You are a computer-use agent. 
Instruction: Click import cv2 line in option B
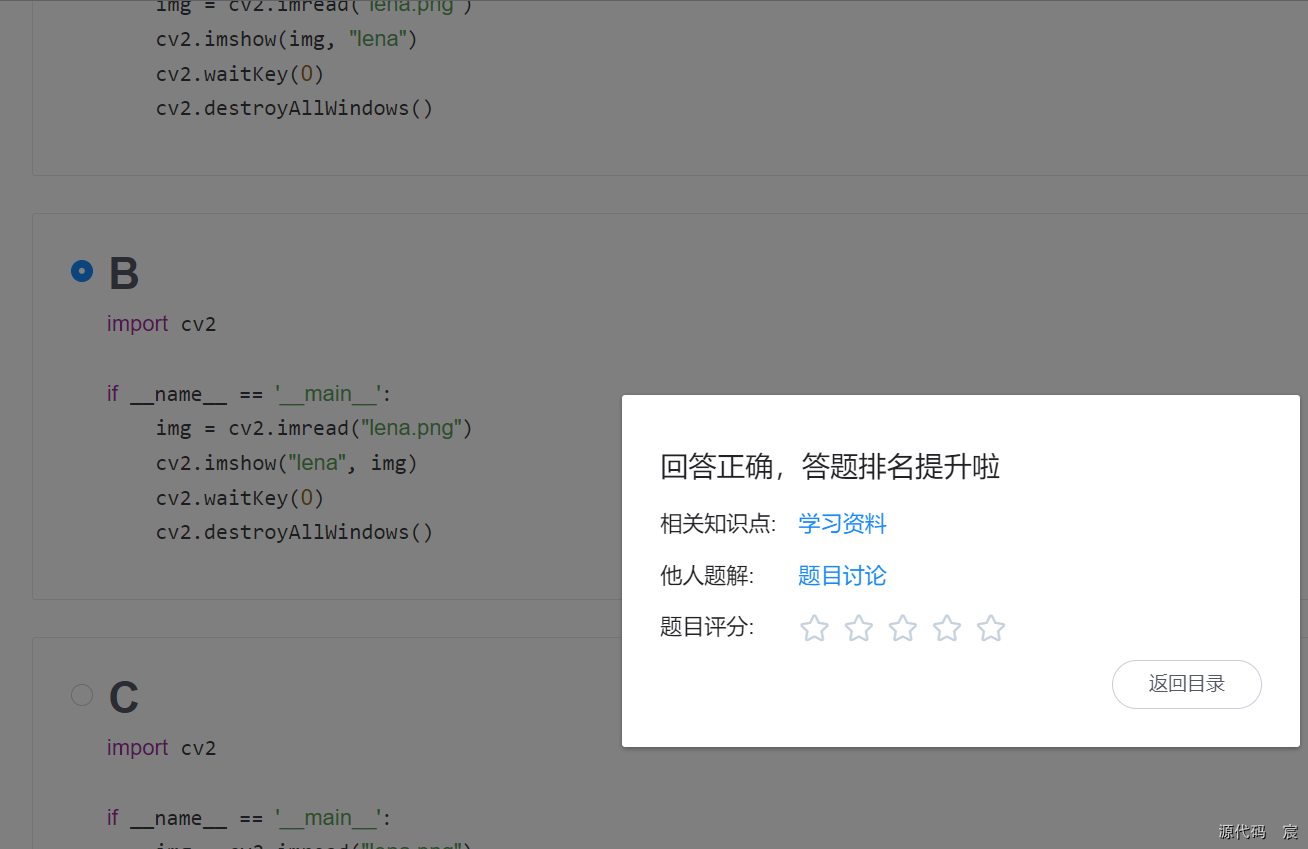click(x=162, y=324)
